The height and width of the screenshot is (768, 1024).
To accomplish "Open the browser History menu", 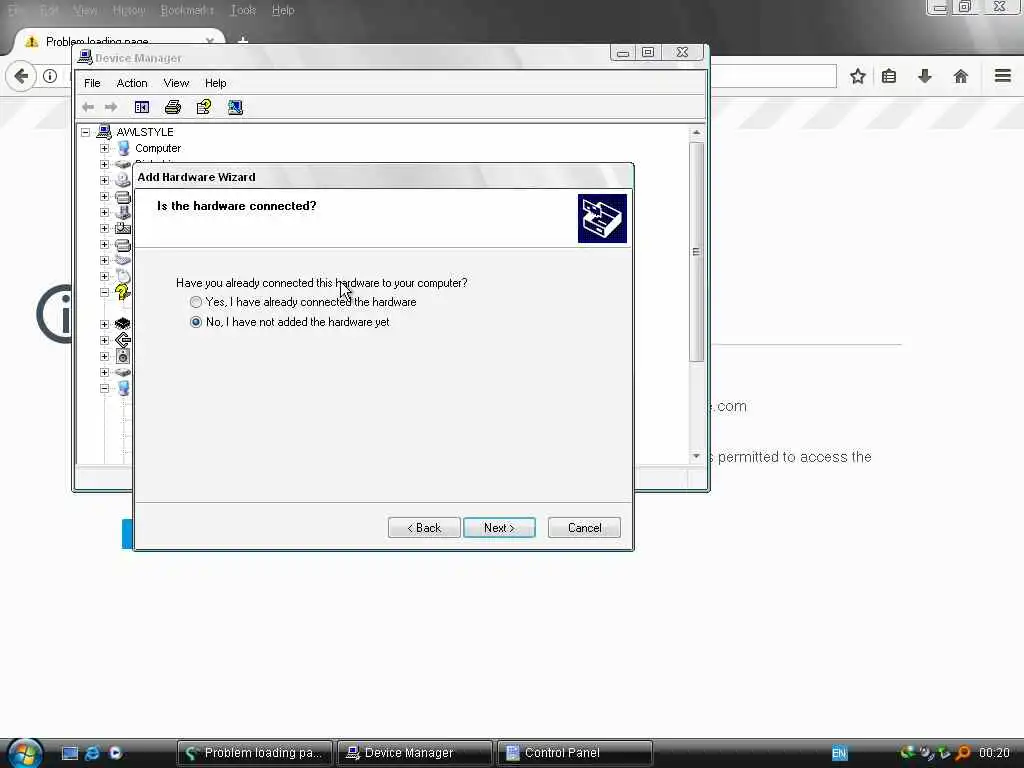I will 129,10.
